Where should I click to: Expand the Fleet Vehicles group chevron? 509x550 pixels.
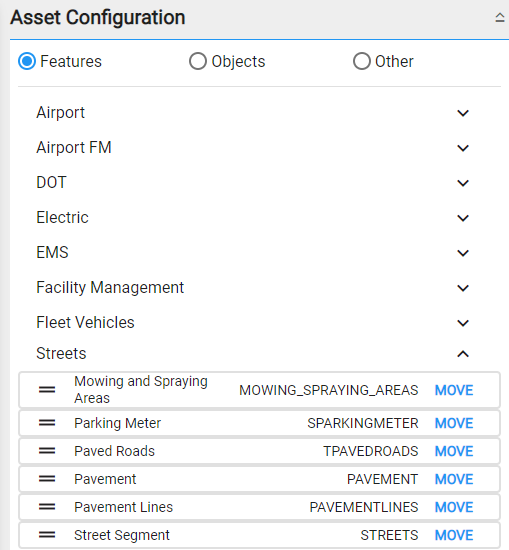point(463,323)
